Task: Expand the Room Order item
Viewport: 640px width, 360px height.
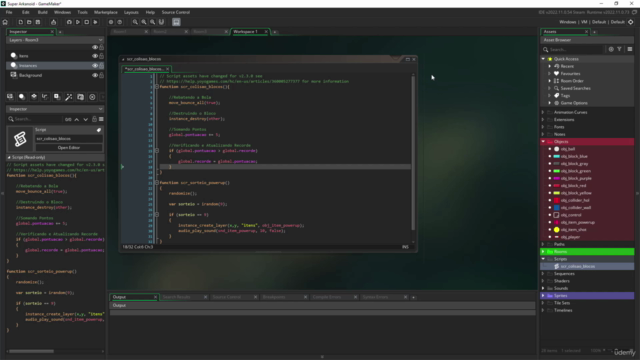Action: (549, 81)
